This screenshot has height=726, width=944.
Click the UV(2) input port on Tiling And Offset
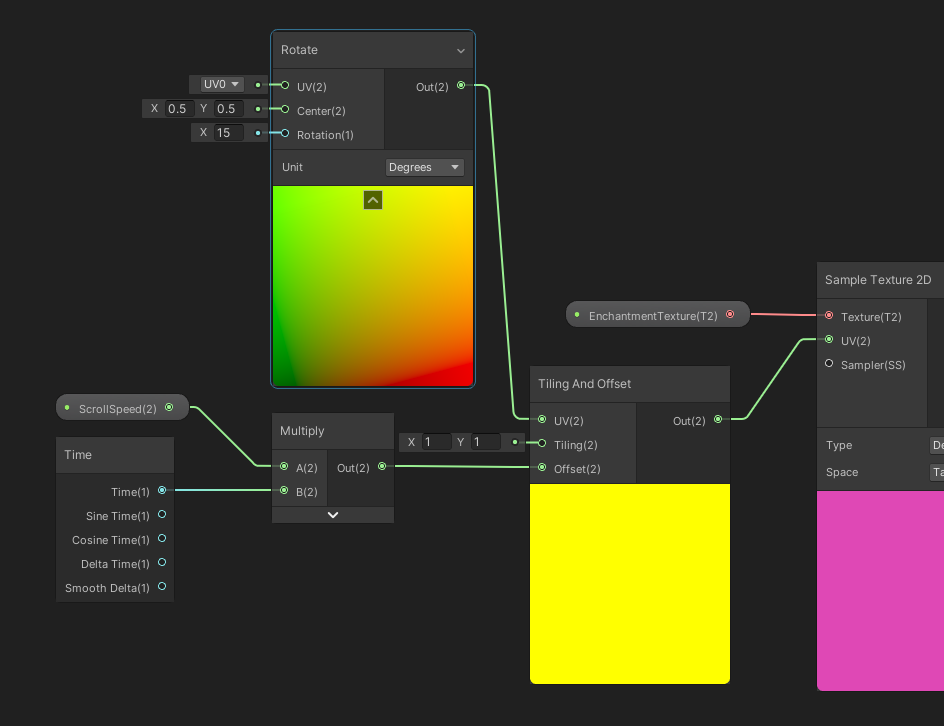tap(540, 420)
